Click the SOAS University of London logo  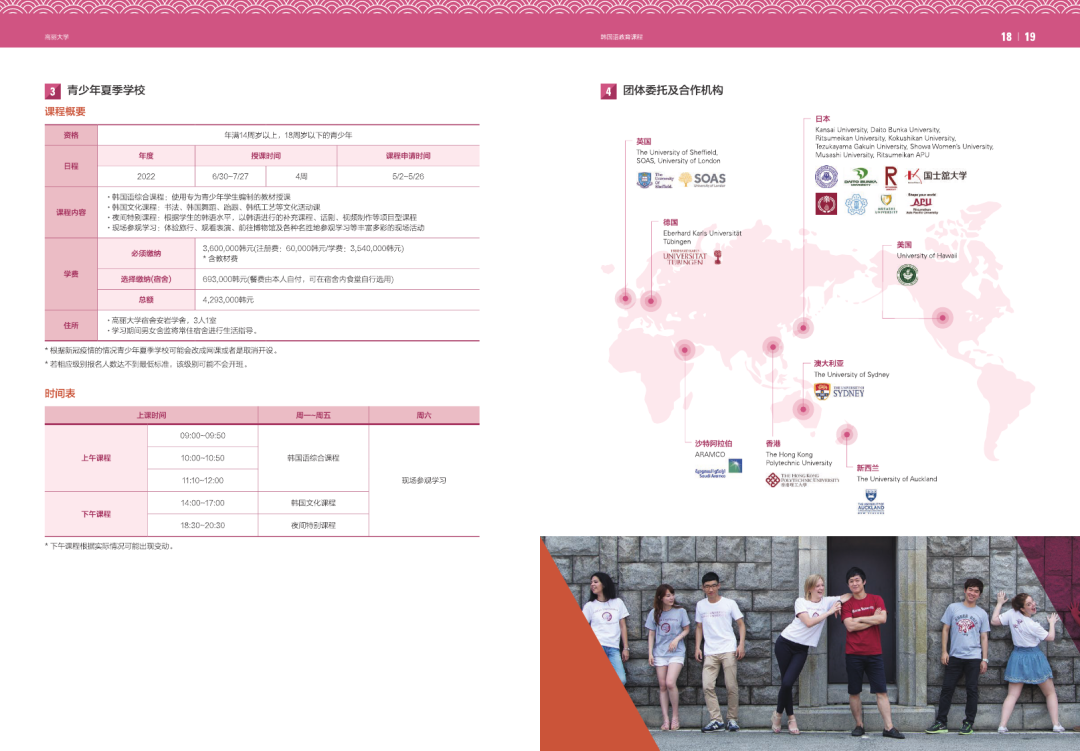tap(702, 179)
